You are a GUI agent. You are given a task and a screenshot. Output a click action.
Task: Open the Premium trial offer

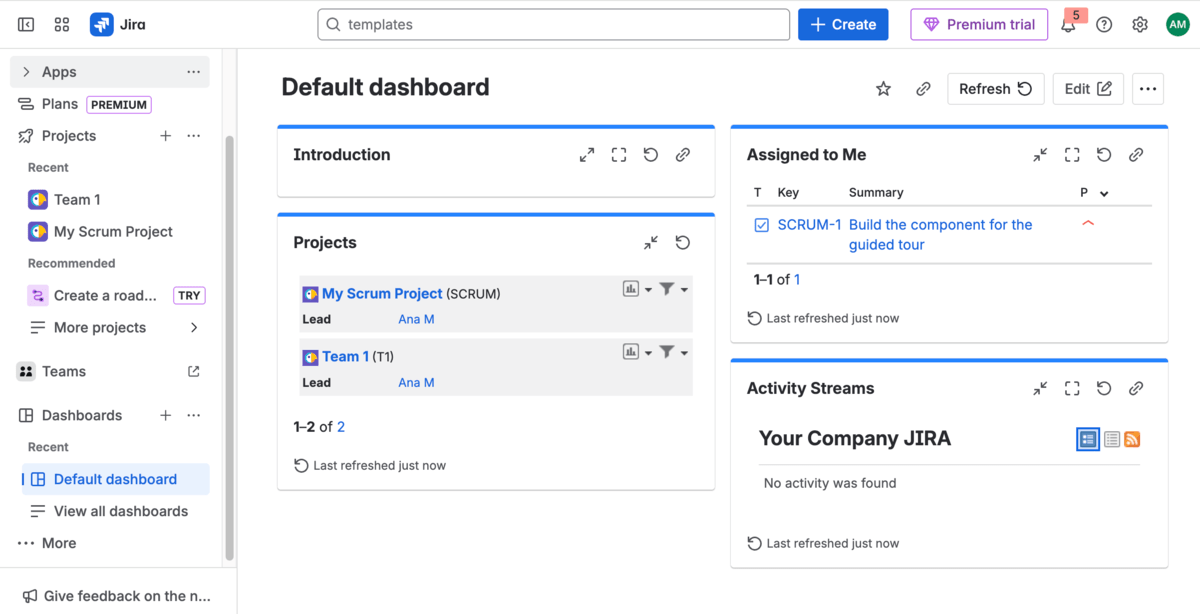pyautogui.click(x=978, y=24)
